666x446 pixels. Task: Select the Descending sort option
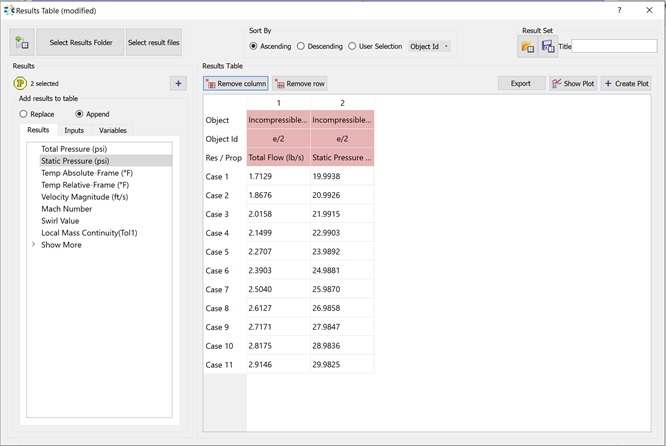tap(300, 46)
